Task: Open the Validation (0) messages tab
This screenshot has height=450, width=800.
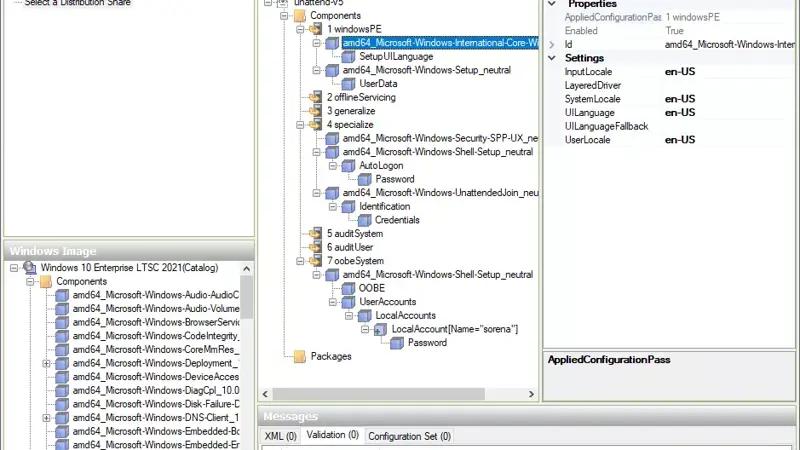Action: [x=332, y=435]
